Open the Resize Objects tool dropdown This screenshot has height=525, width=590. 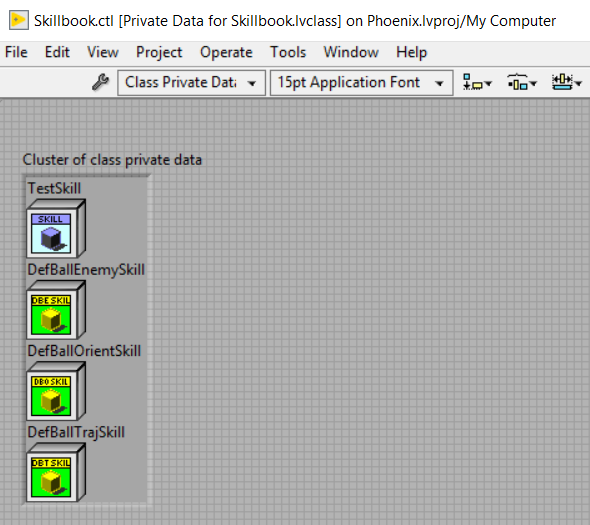[x=567, y=82]
